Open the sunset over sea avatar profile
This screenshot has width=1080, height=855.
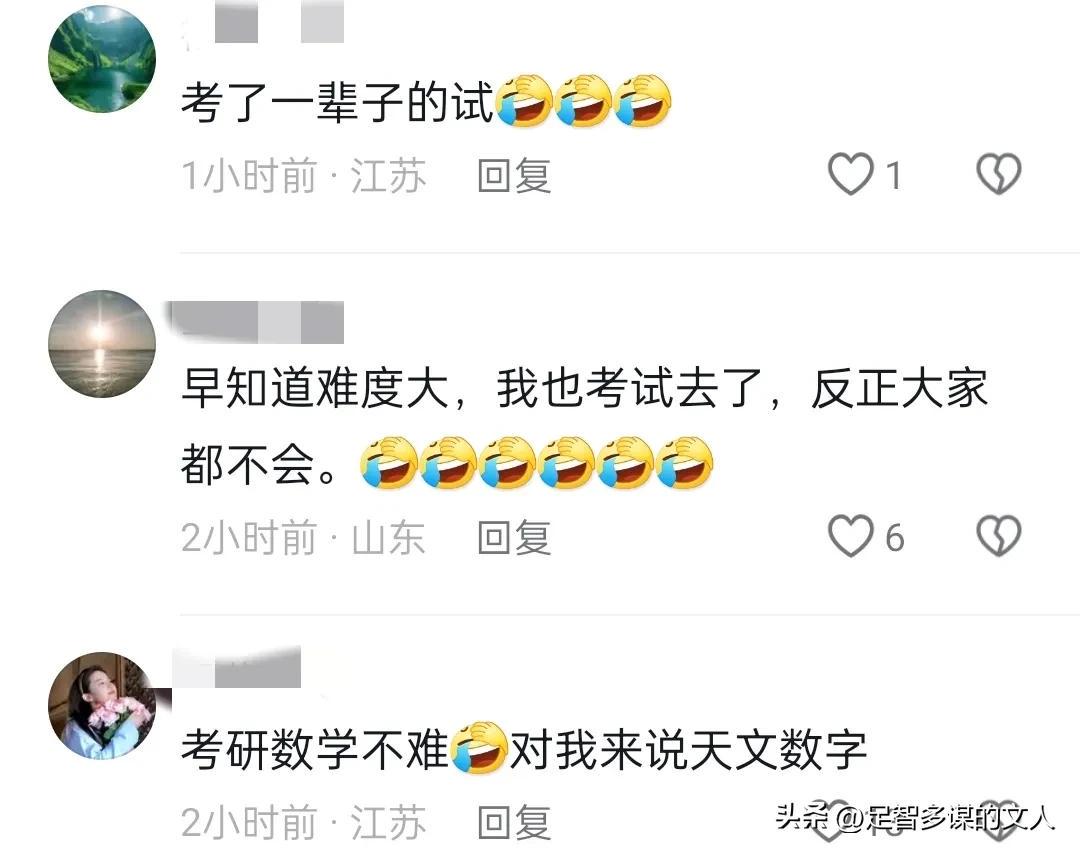point(102,344)
